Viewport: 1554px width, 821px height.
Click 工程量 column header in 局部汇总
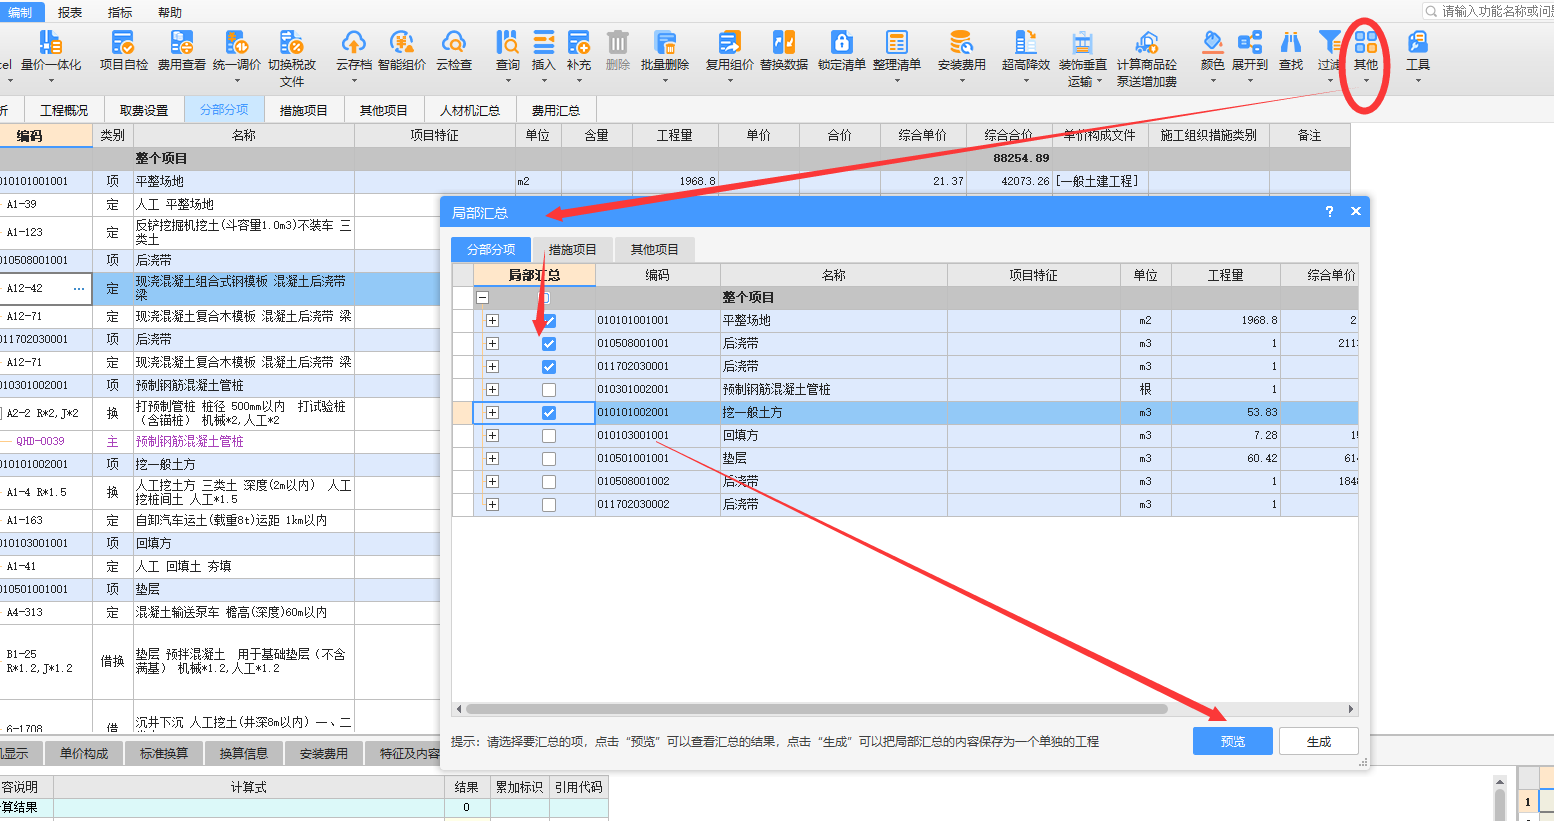[x=1225, y=275]
